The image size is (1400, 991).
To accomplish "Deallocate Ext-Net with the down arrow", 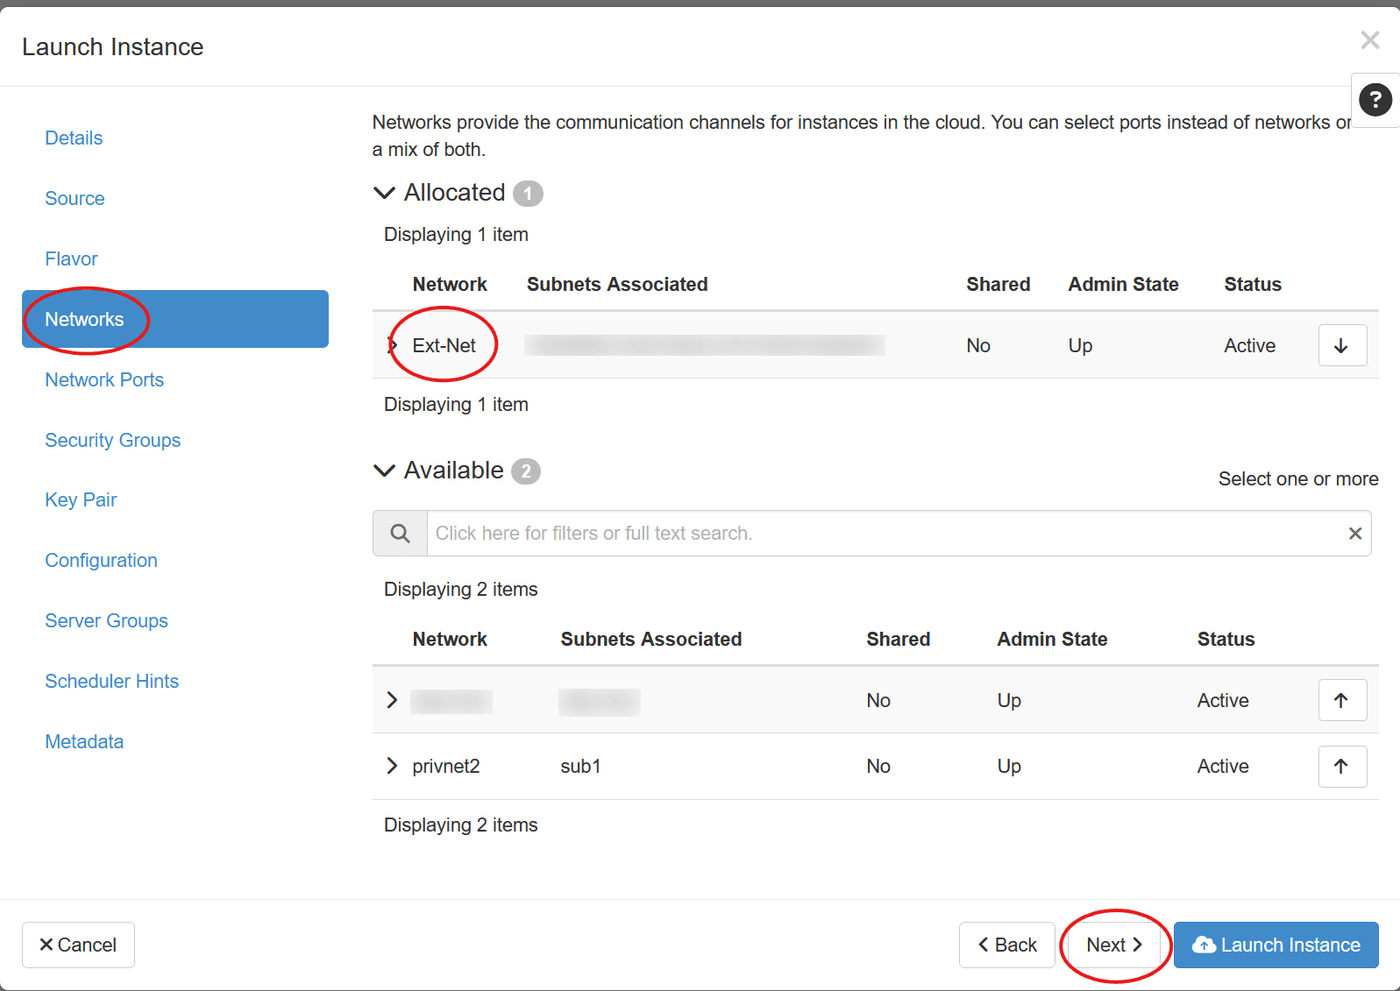I will click(1342, 345).
